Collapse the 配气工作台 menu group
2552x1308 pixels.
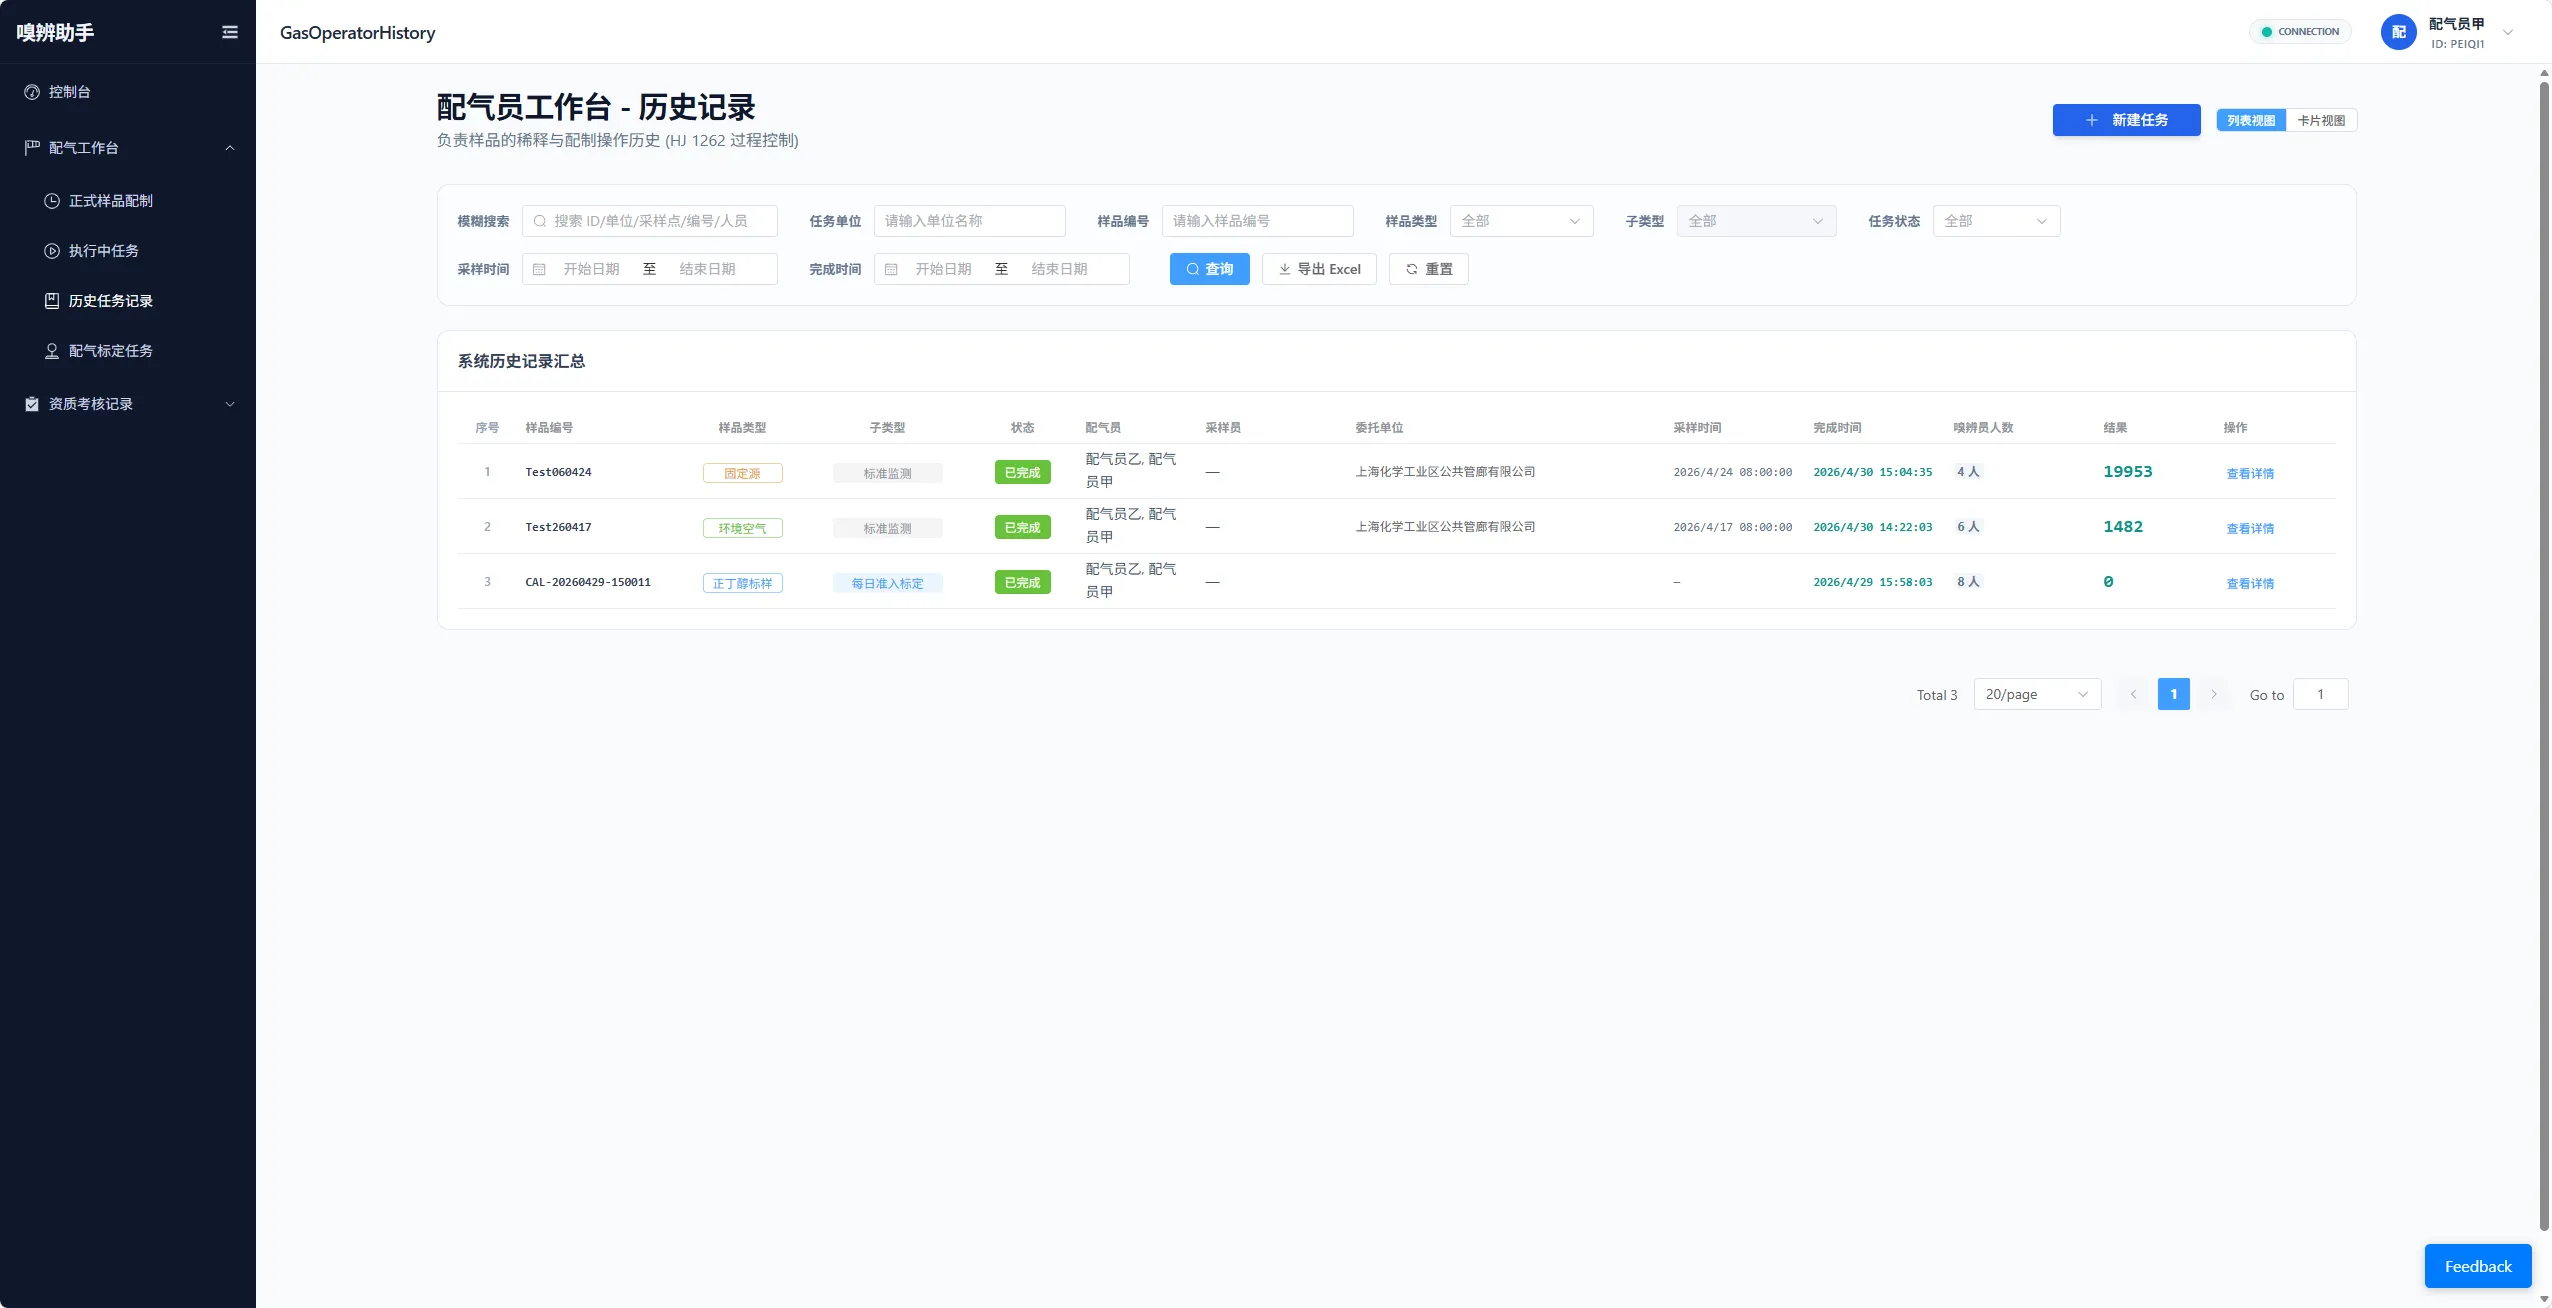pyautogui.click(x=128, y=148)
